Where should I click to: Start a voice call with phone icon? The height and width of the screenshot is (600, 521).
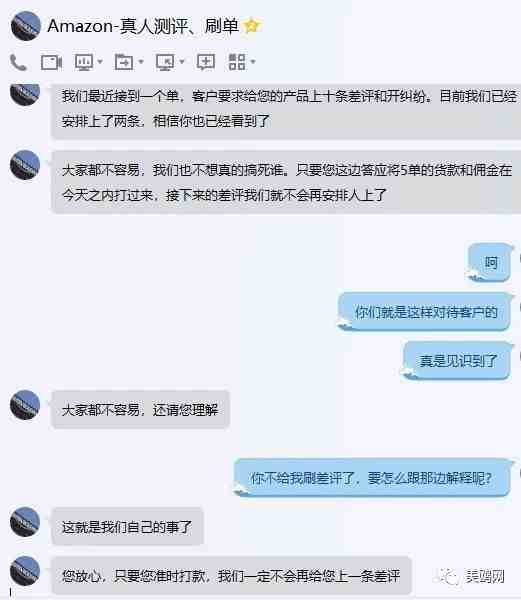click(18, 62)
